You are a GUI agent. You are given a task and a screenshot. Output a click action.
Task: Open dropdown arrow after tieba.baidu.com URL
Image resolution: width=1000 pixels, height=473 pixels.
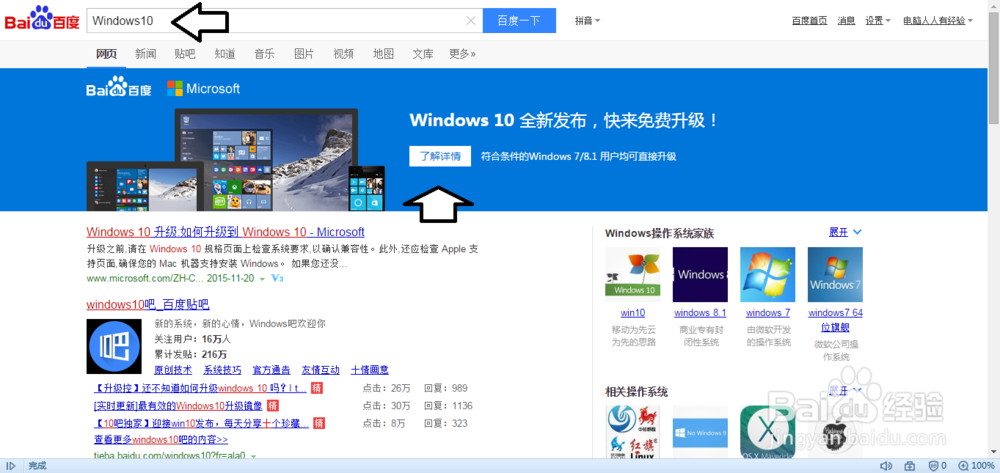pos(253,456)
